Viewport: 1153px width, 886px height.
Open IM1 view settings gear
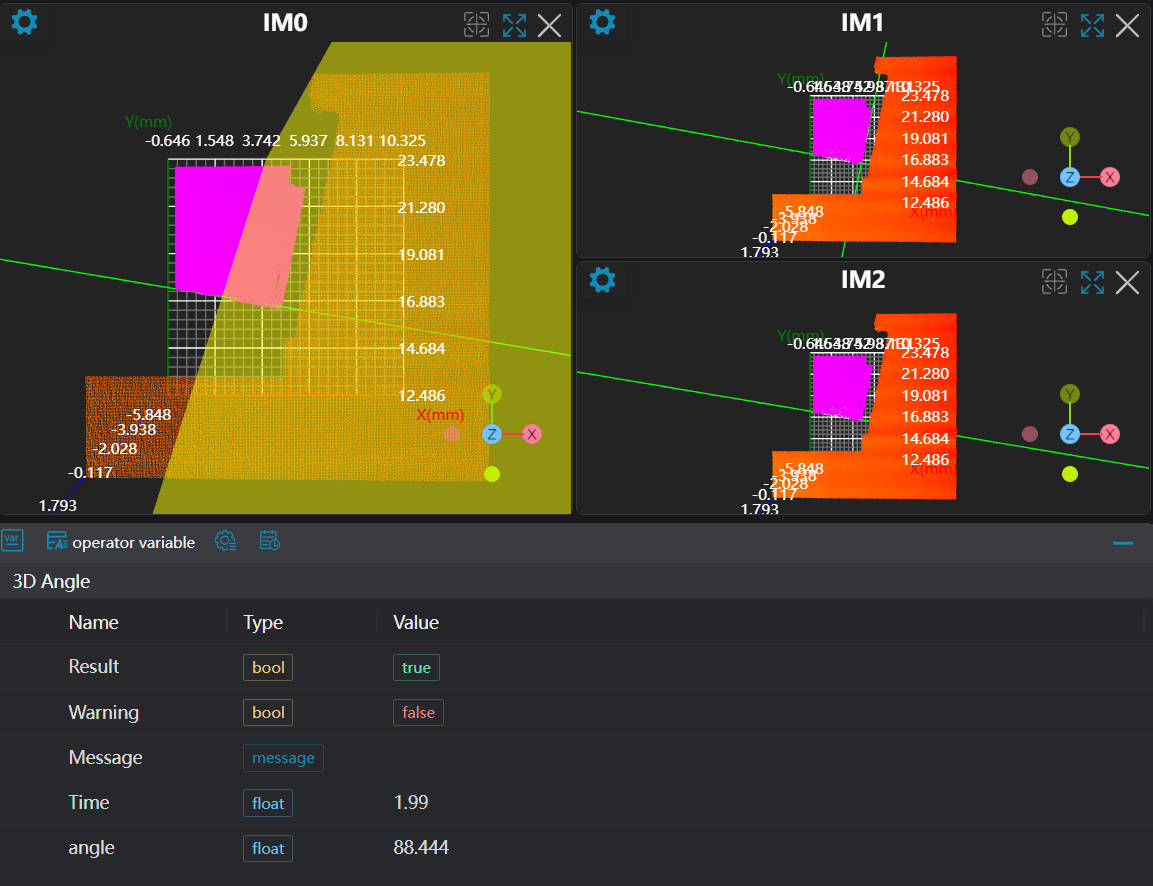(x=601, y=22)
